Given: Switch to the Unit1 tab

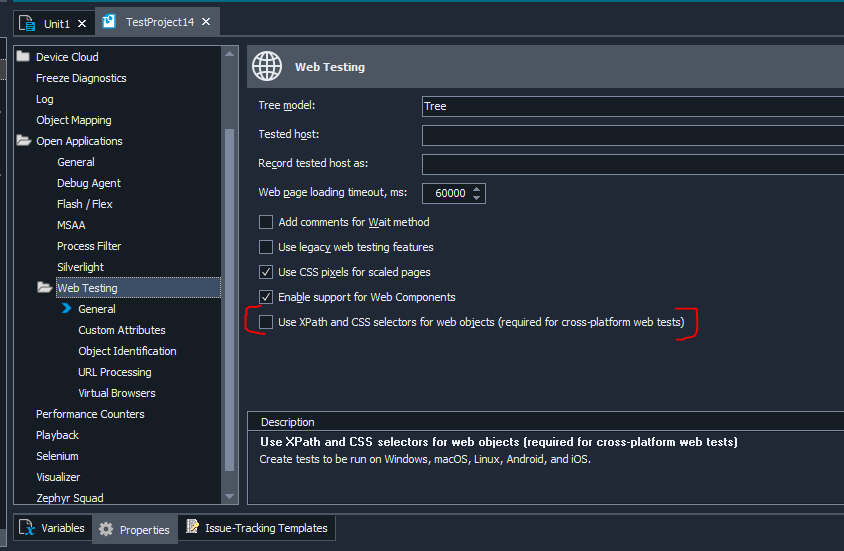Looking at the screenshot, I should click(54, 24).
